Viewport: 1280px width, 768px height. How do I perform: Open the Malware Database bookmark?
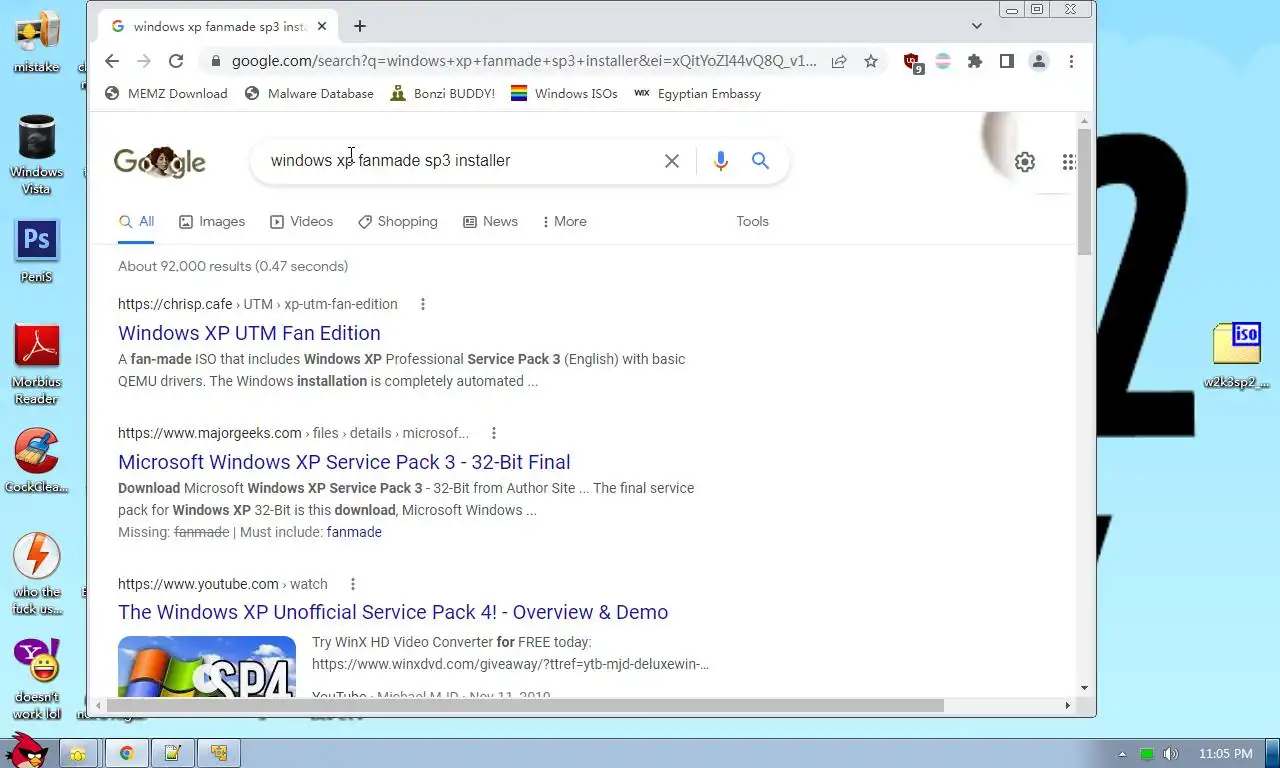point(309,93)
